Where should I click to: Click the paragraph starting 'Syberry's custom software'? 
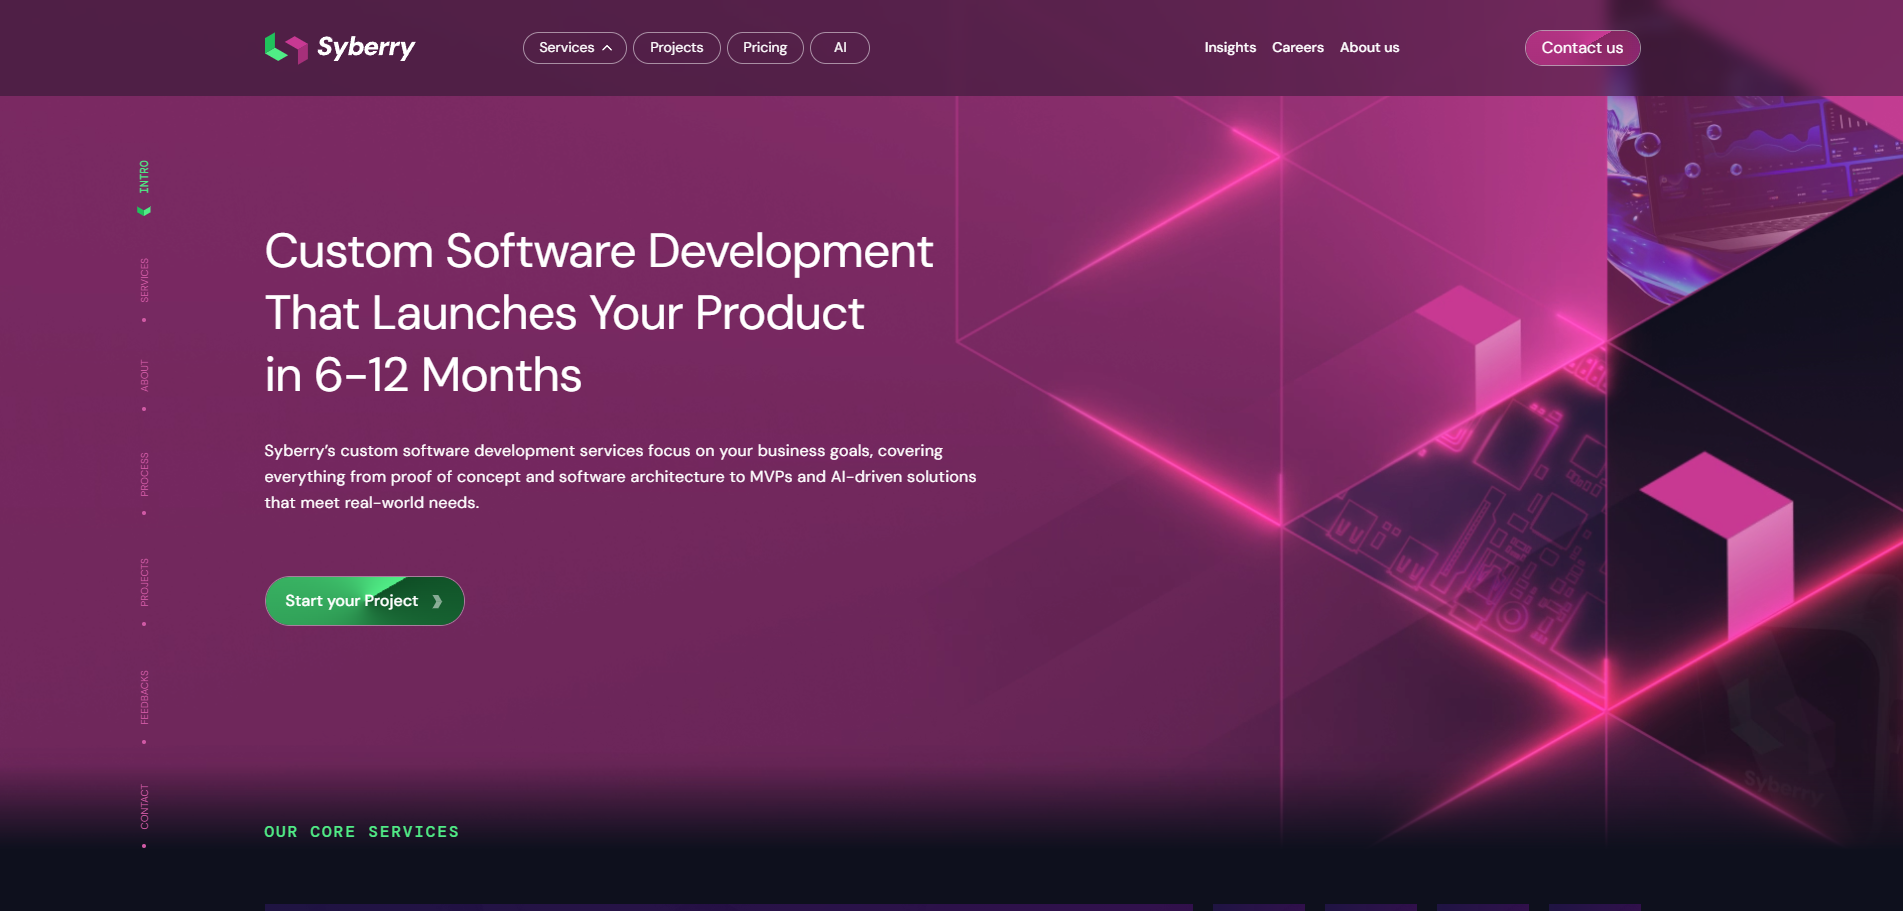pos(620,477)
